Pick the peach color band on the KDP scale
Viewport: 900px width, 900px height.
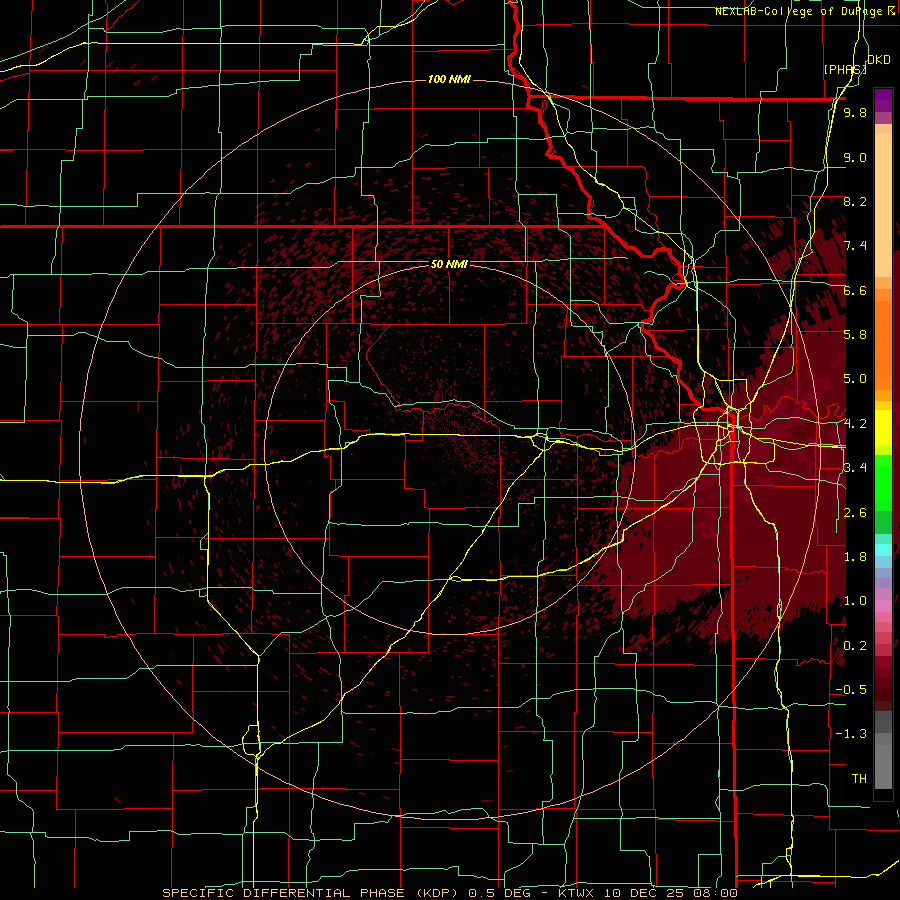pos(883,201)
